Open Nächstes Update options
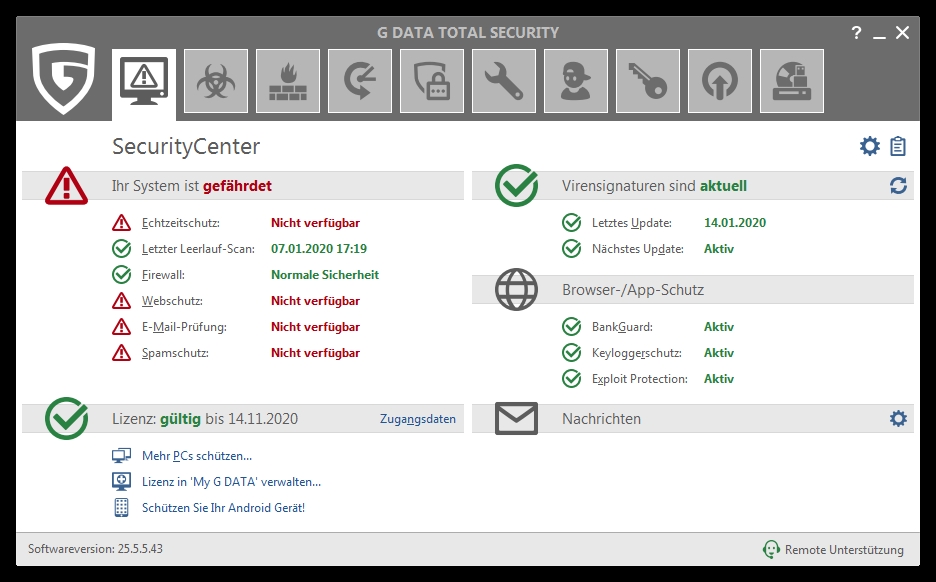The image size is (936, 582). coord(638,249)
